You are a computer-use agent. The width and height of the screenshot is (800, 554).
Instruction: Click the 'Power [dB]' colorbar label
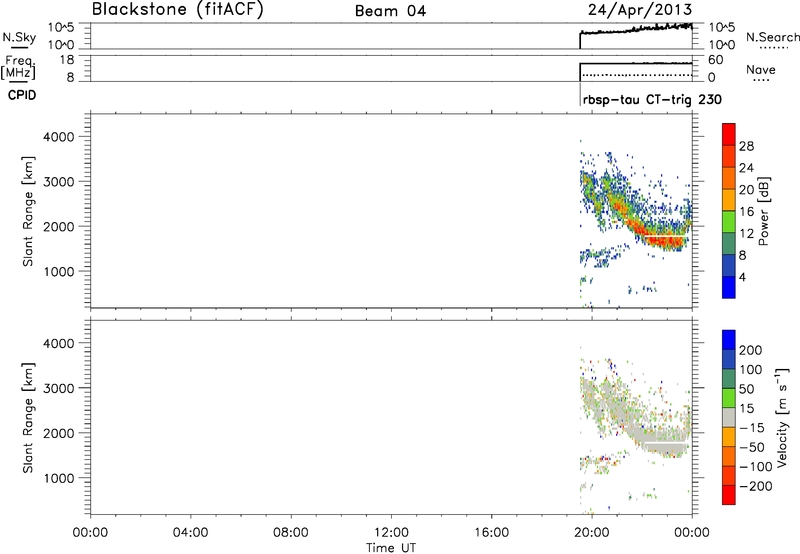pyautogui.click(x=763, y=211)
